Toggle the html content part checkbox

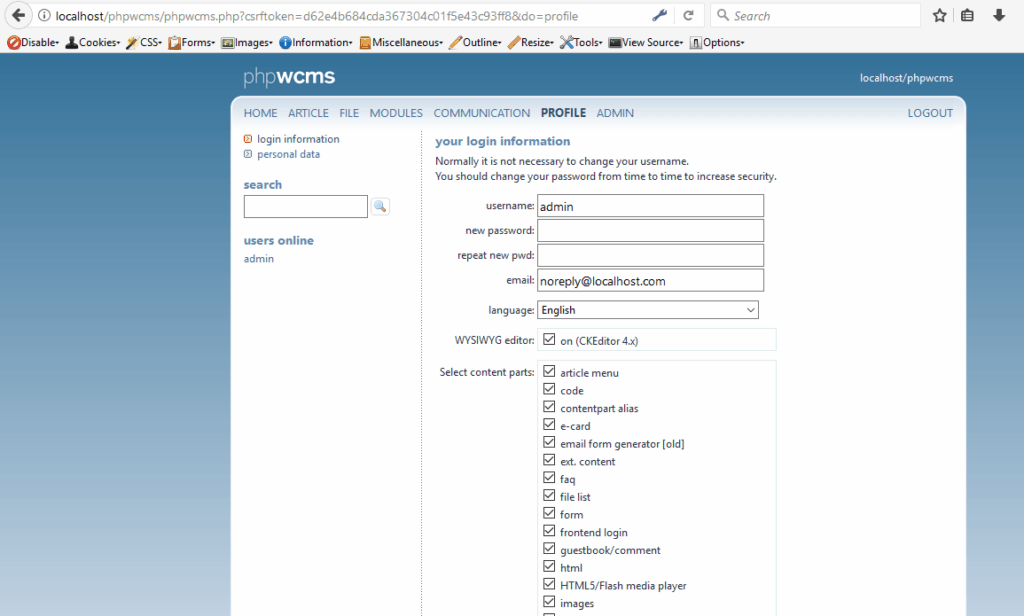pos(549,566)
